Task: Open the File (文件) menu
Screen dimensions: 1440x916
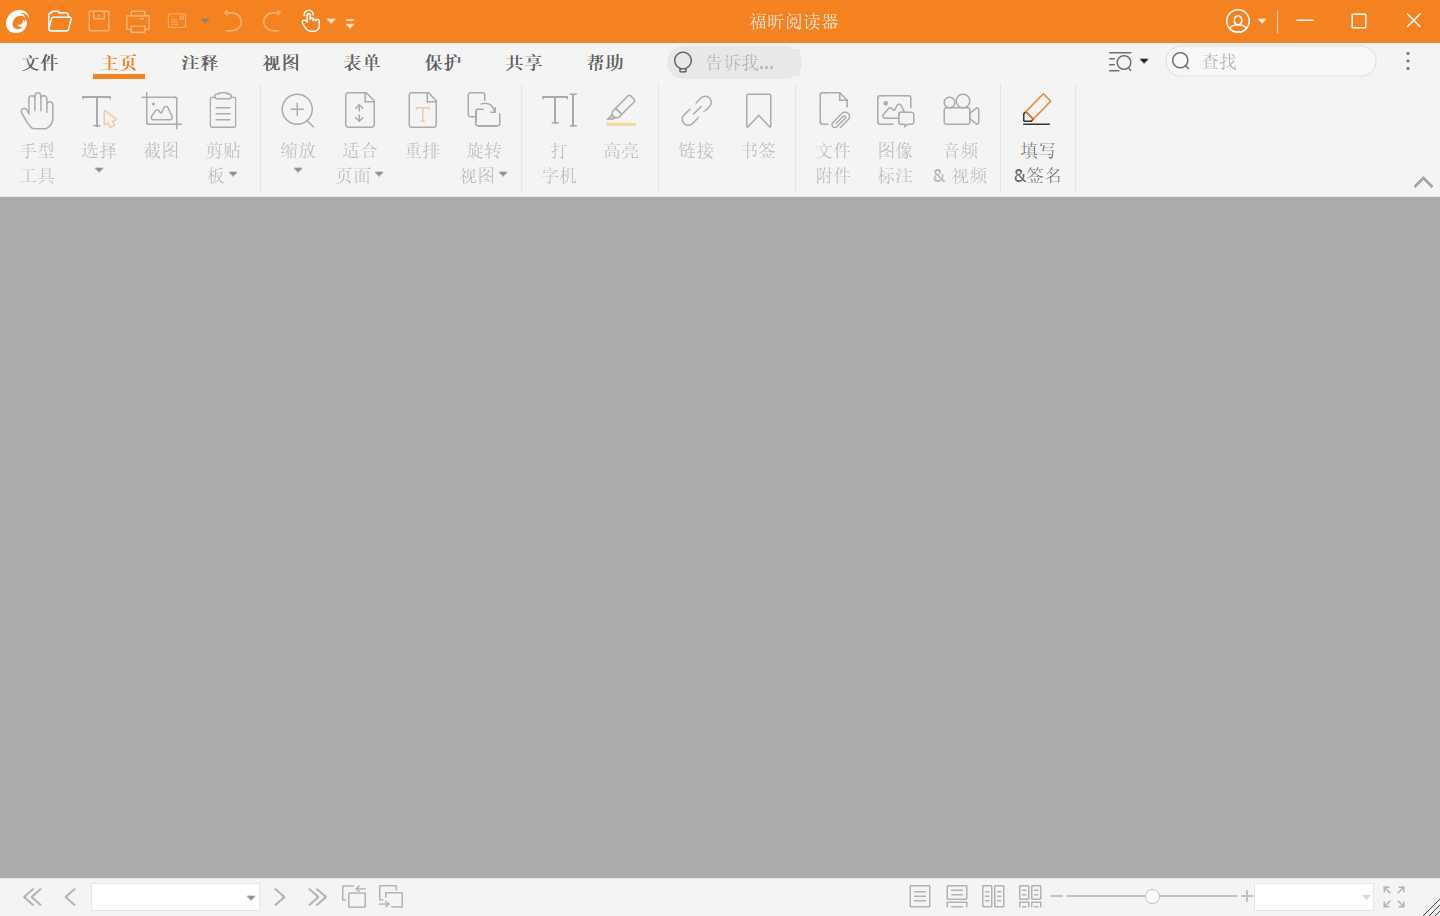Action: [x=40, y=63]
